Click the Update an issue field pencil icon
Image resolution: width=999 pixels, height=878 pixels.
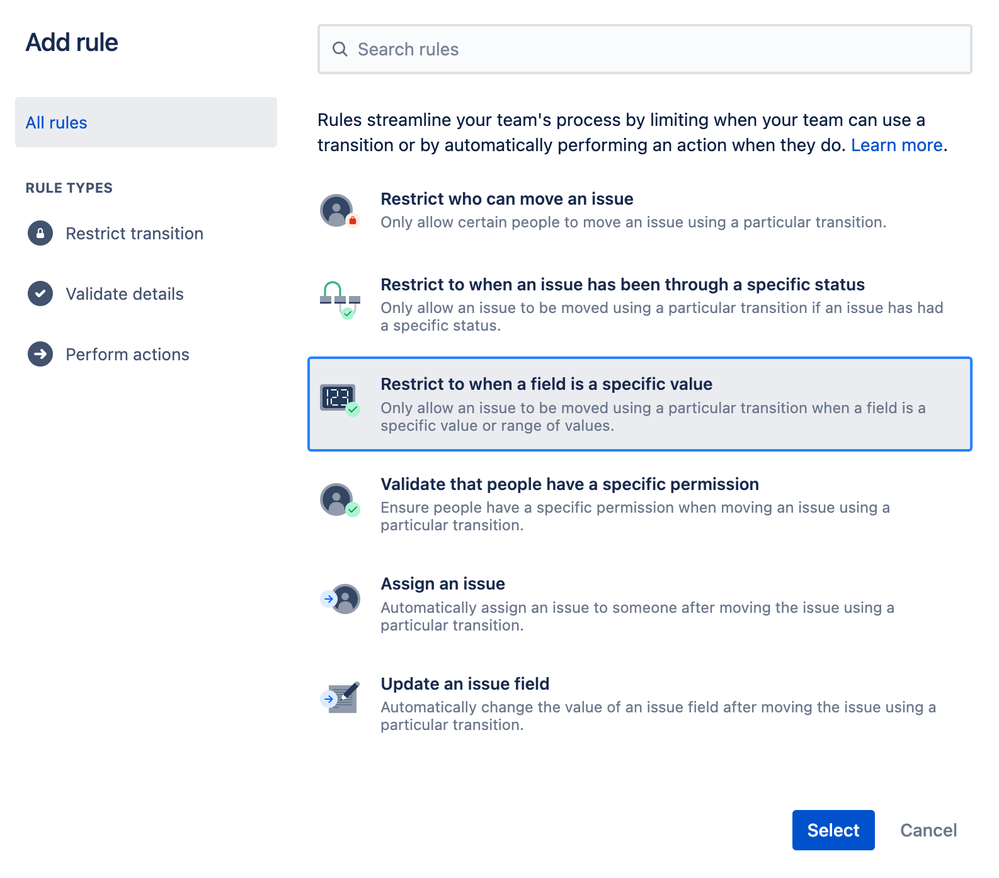point(340,698)
